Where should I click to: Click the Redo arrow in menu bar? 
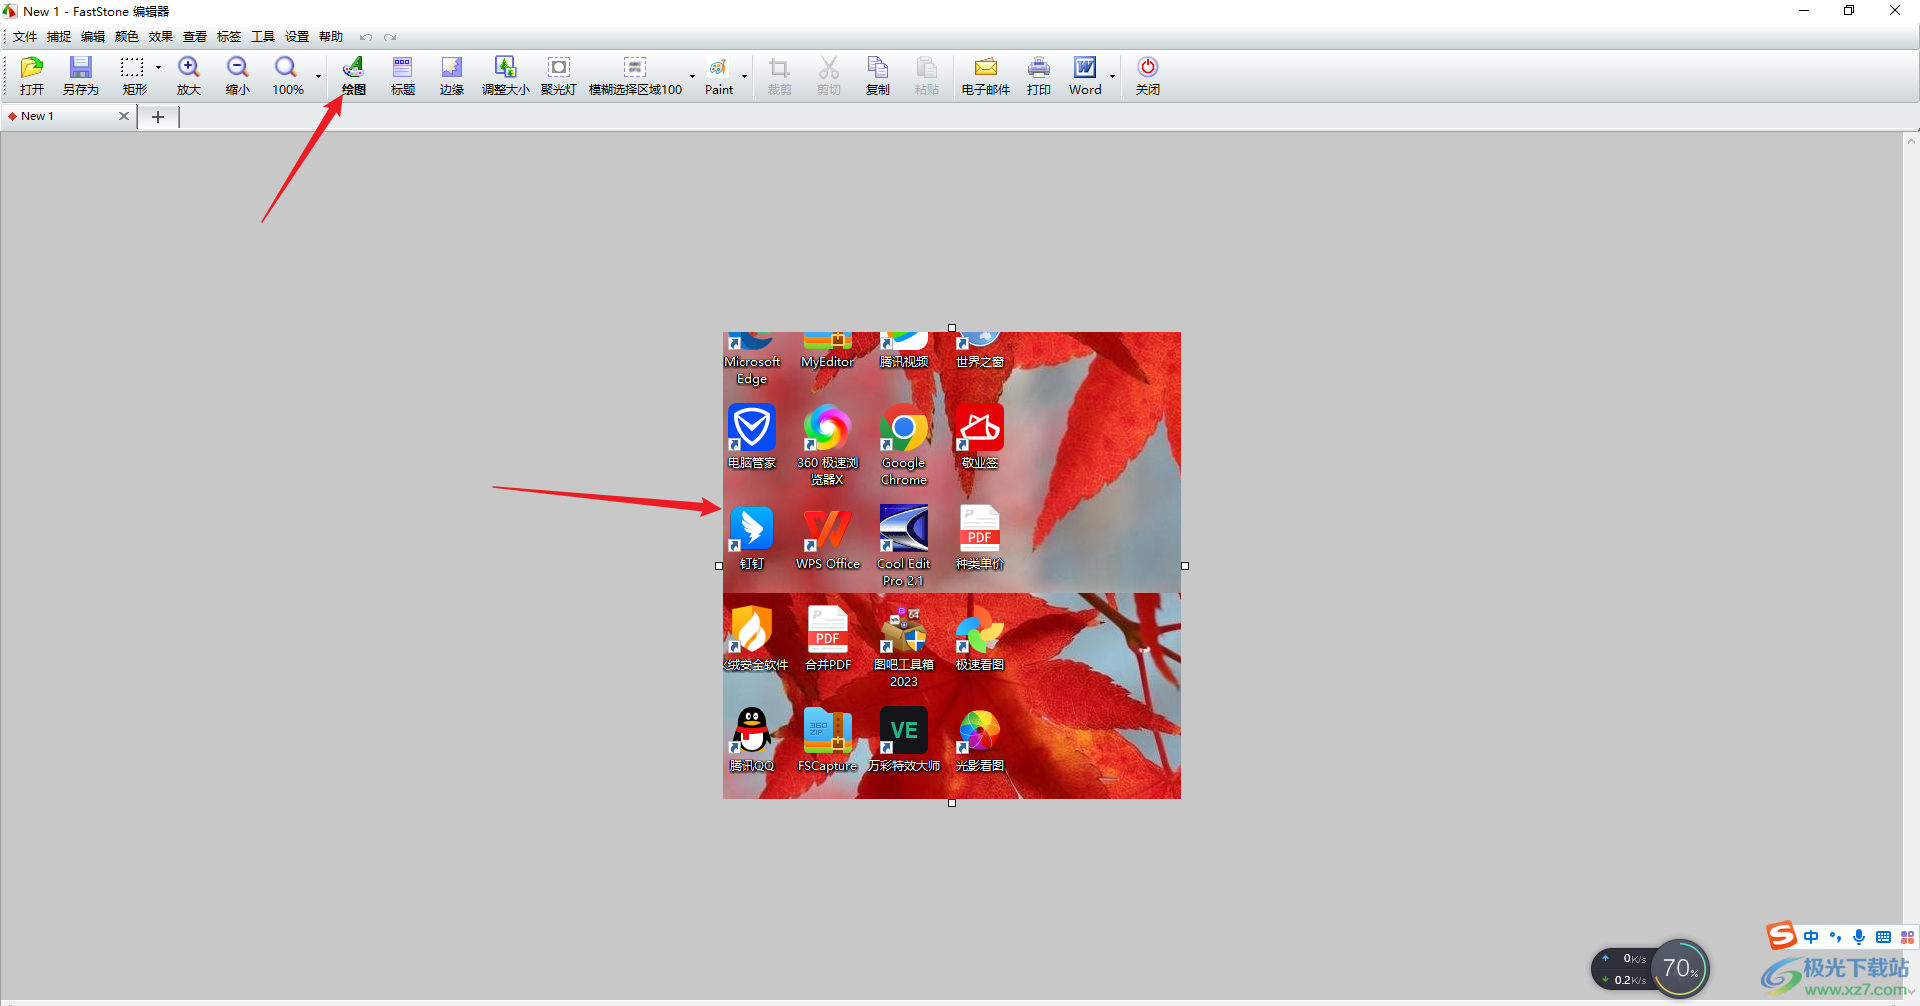point(390,37)
